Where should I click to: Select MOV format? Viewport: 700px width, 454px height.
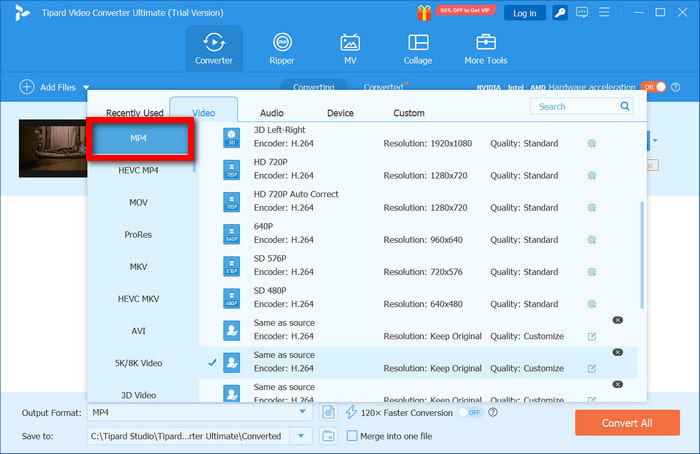pyautogui.click(x=138, y=202)
